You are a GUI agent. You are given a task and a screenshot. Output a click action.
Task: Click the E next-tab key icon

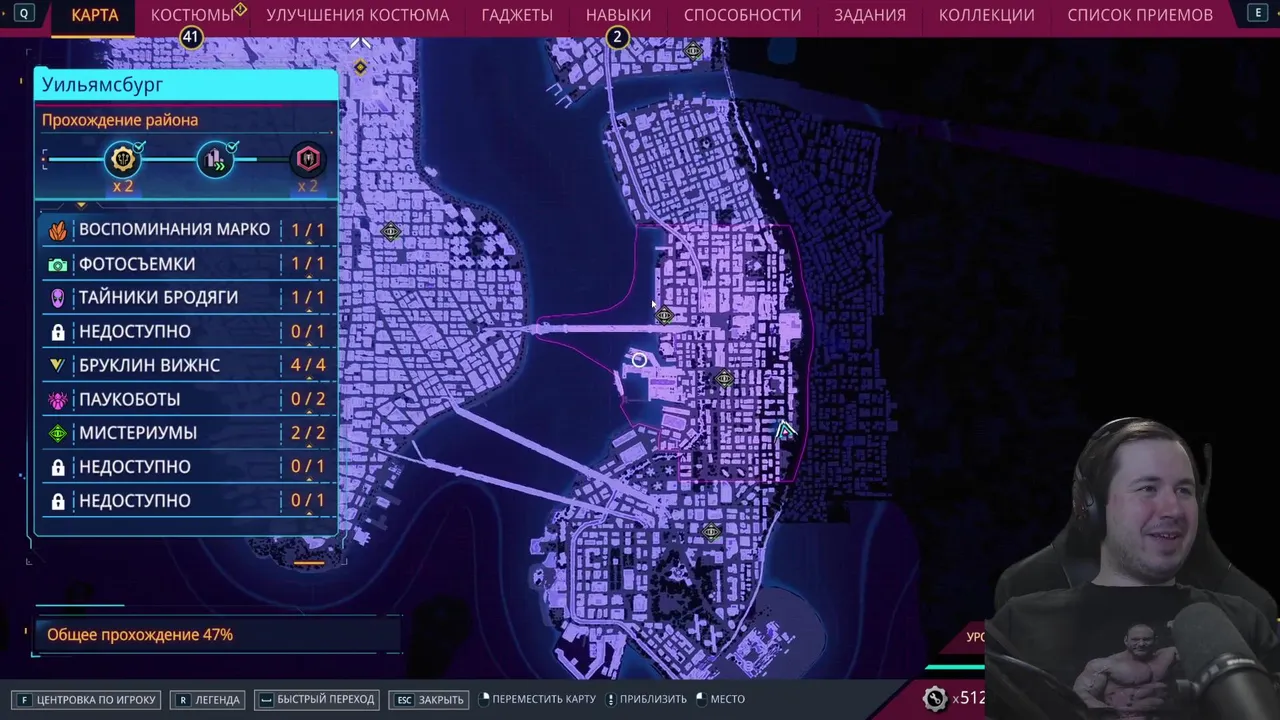click(1257, 13)
